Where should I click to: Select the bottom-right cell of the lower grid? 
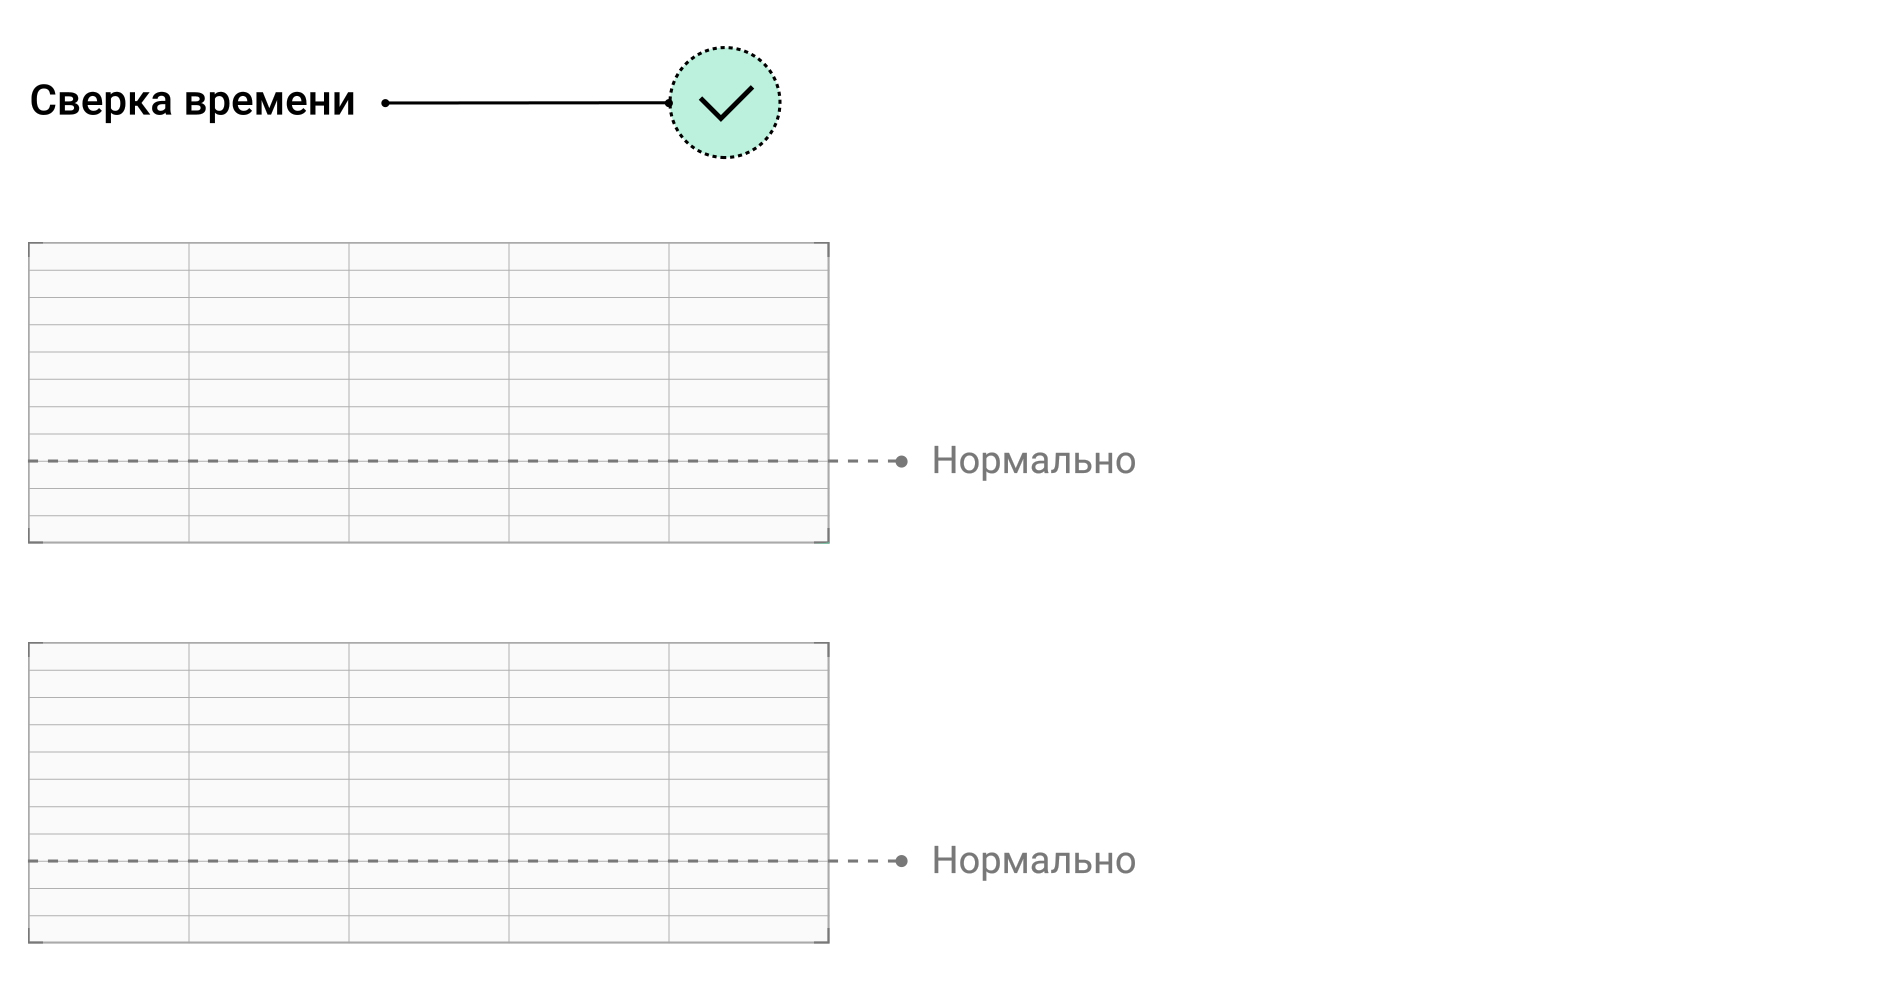tap(748, 929)
